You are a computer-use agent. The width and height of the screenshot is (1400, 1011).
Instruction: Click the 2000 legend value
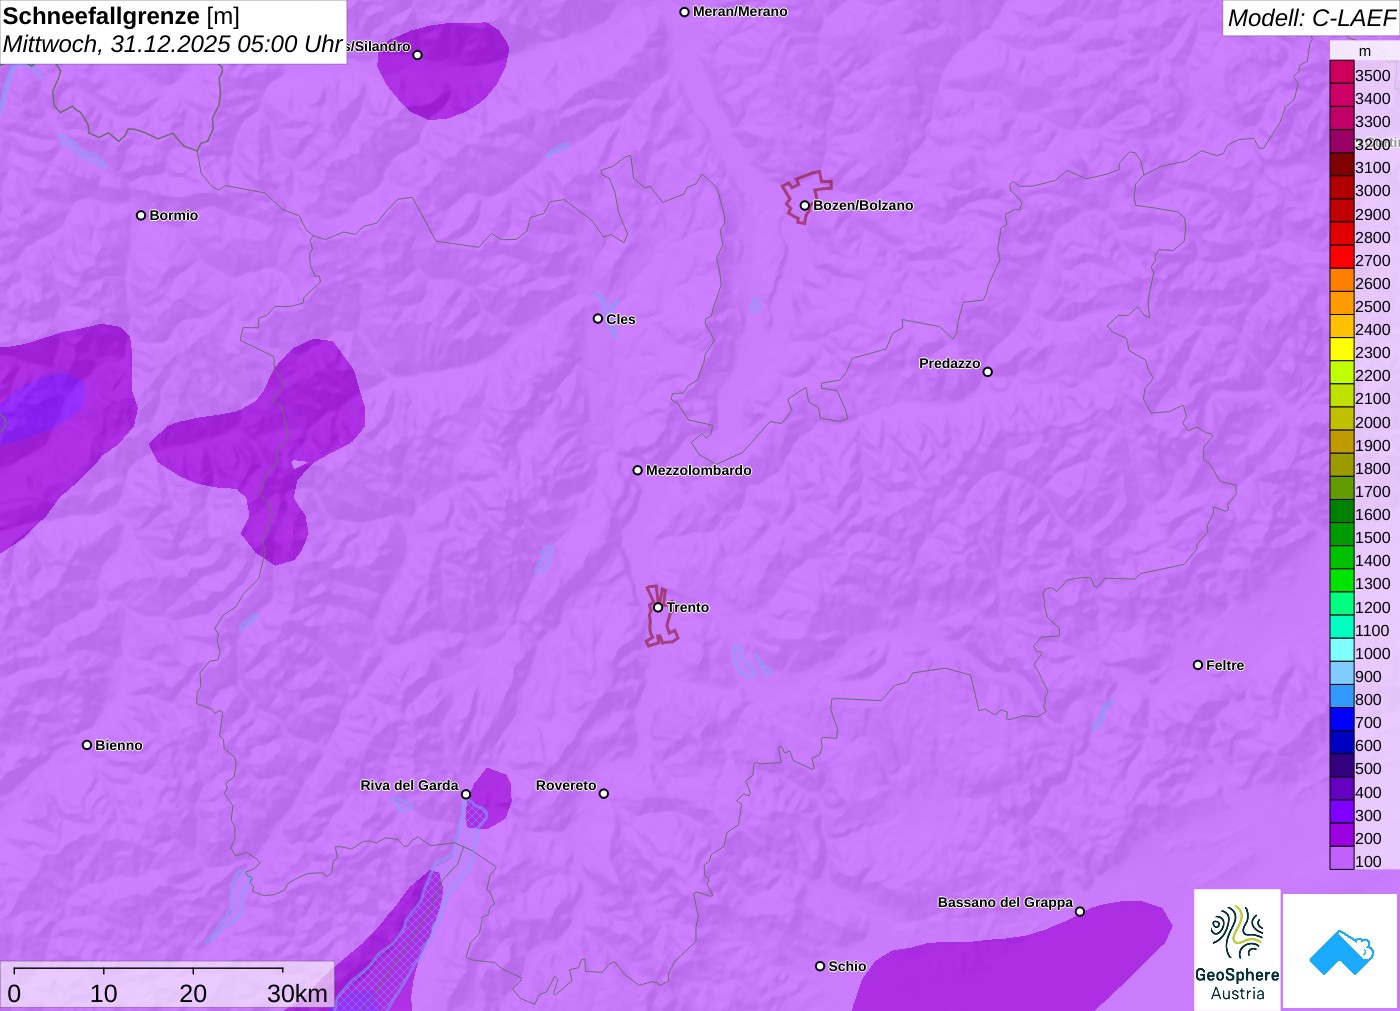coord(1373,422)
